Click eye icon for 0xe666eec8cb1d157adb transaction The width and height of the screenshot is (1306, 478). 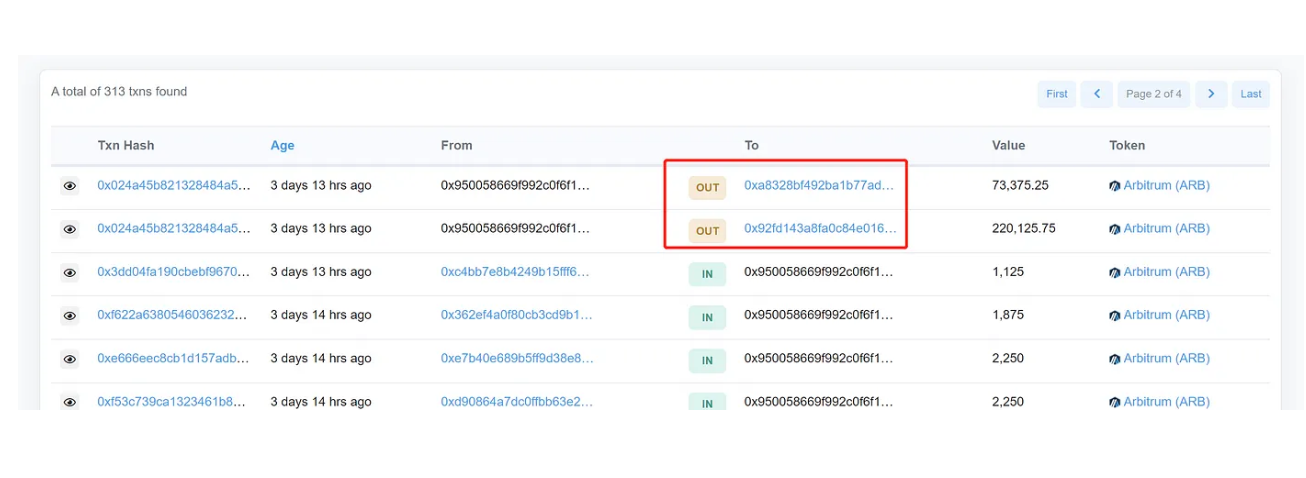(69, 359)
